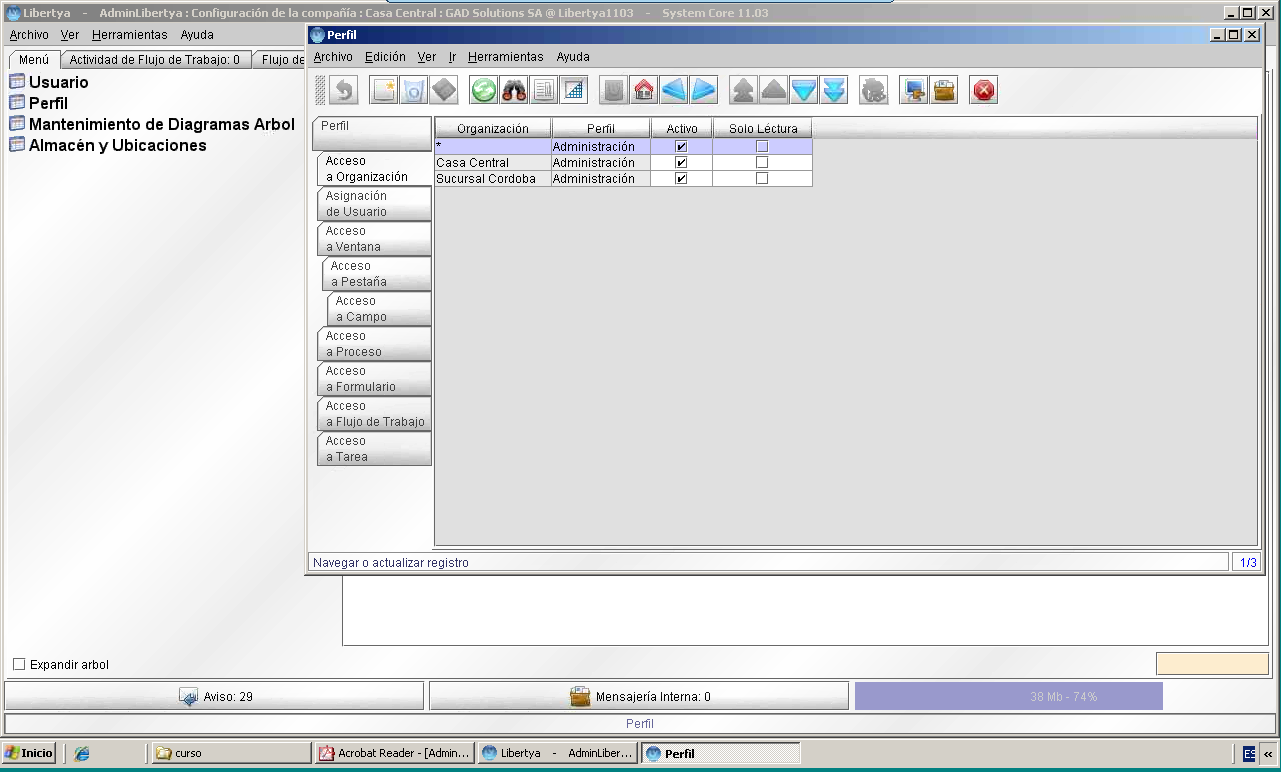Image resolution: width=1281 pixels, height=772 pixels.
Task: Open the Herramientas menu in Perfil window
Action: 505,57
